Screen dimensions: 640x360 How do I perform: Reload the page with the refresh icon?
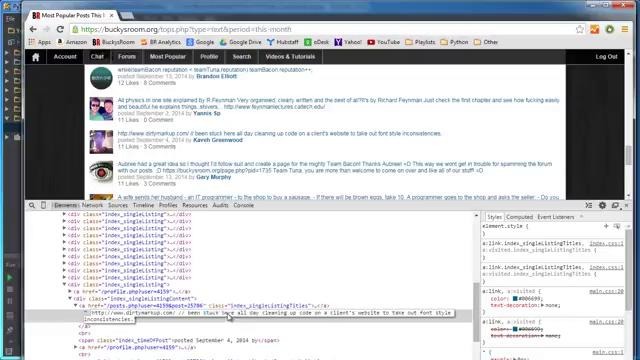(60, 29)
